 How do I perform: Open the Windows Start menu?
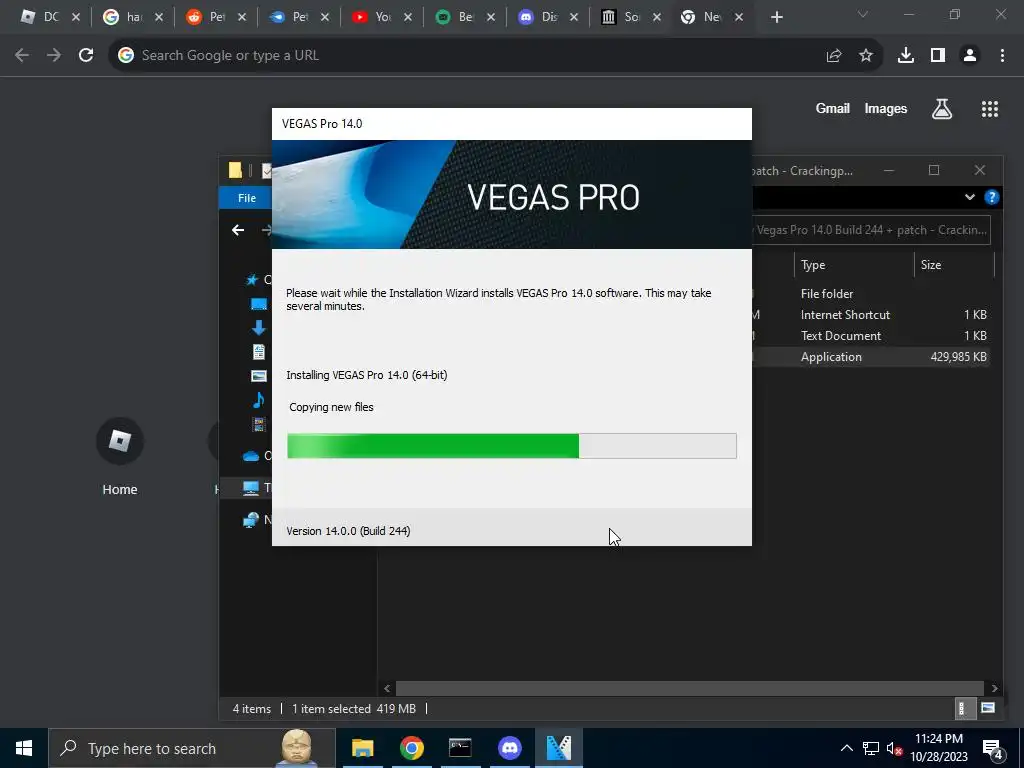24,748
